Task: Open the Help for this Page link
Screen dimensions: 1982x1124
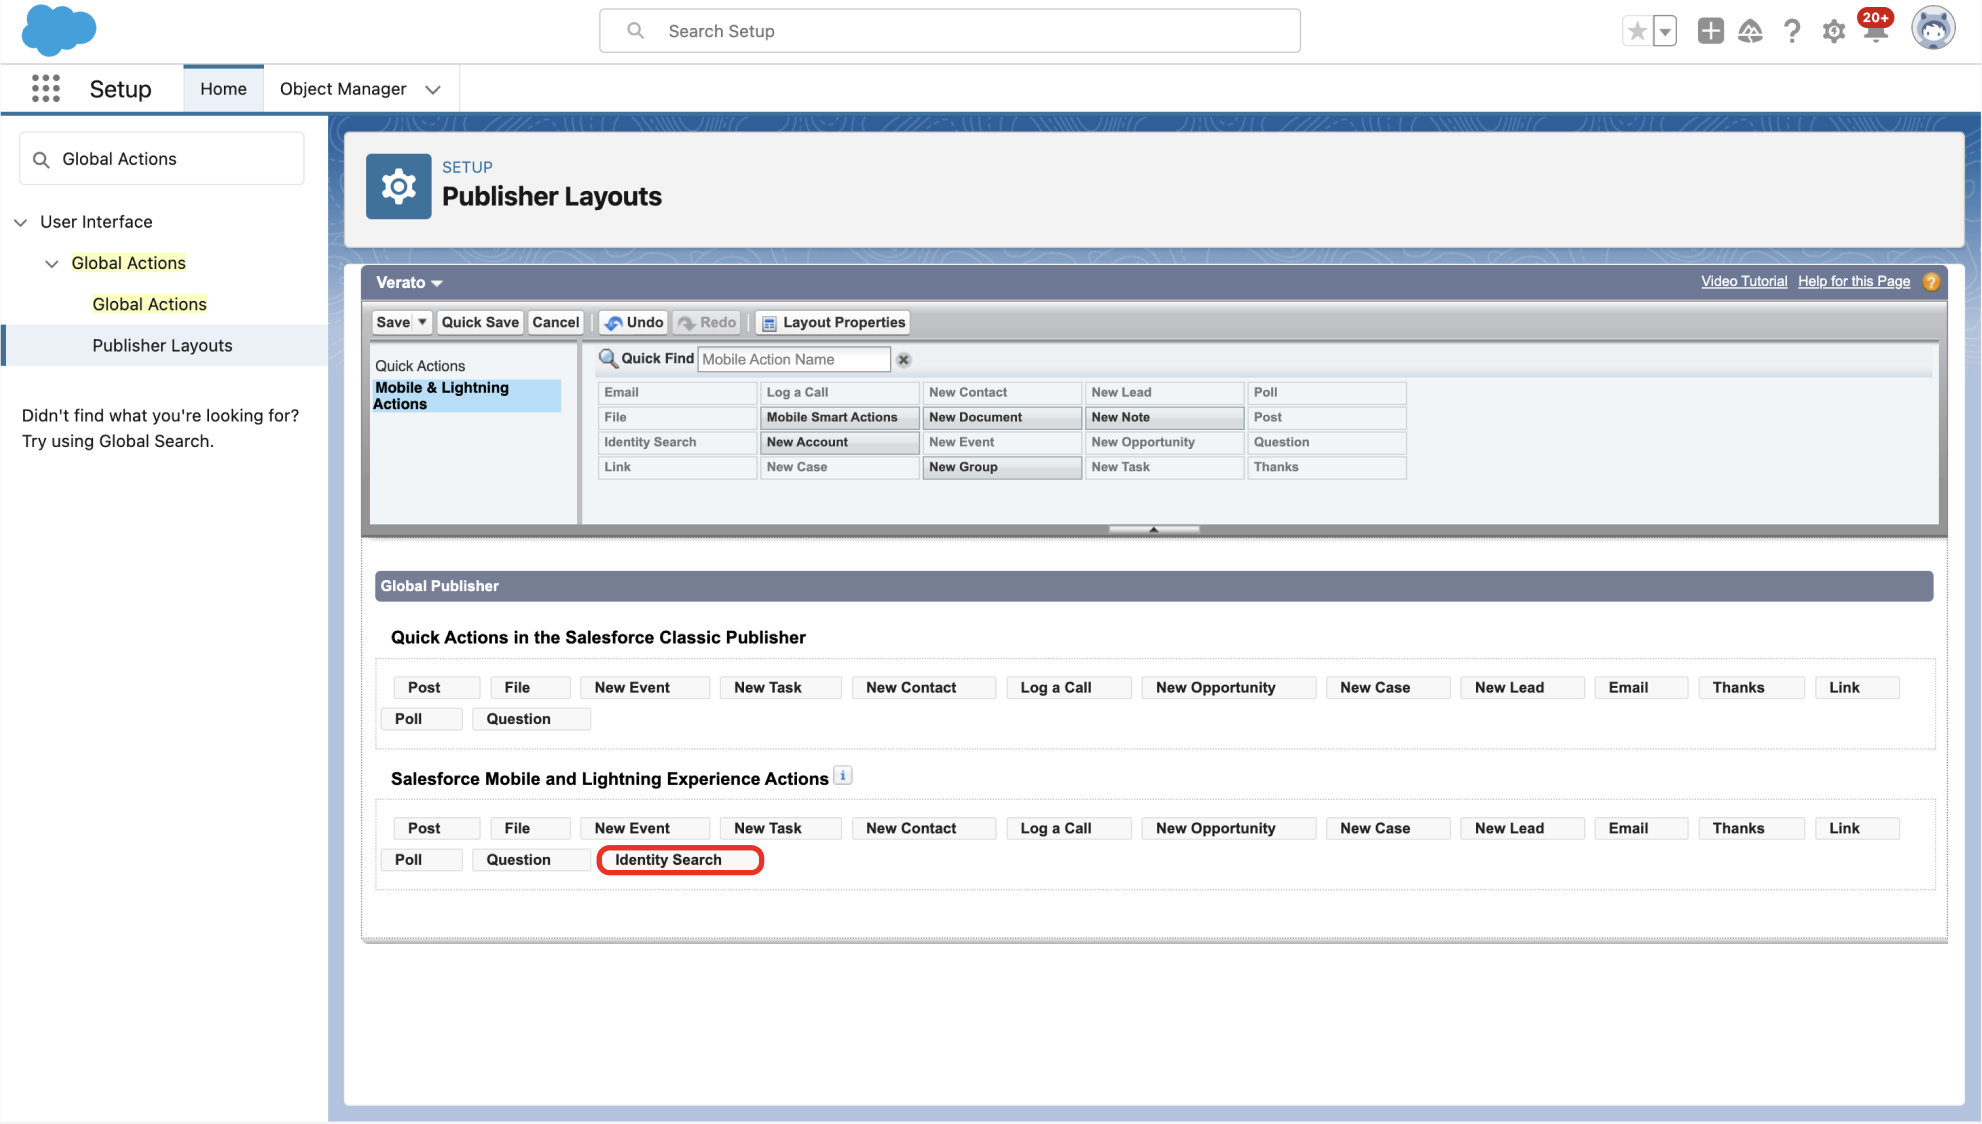Action: pos(1854,281)
